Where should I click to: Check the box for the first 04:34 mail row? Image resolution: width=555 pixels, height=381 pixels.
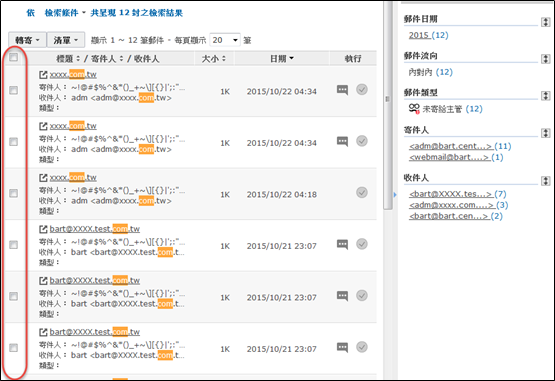pyautogui.click(x=13, y=90)
